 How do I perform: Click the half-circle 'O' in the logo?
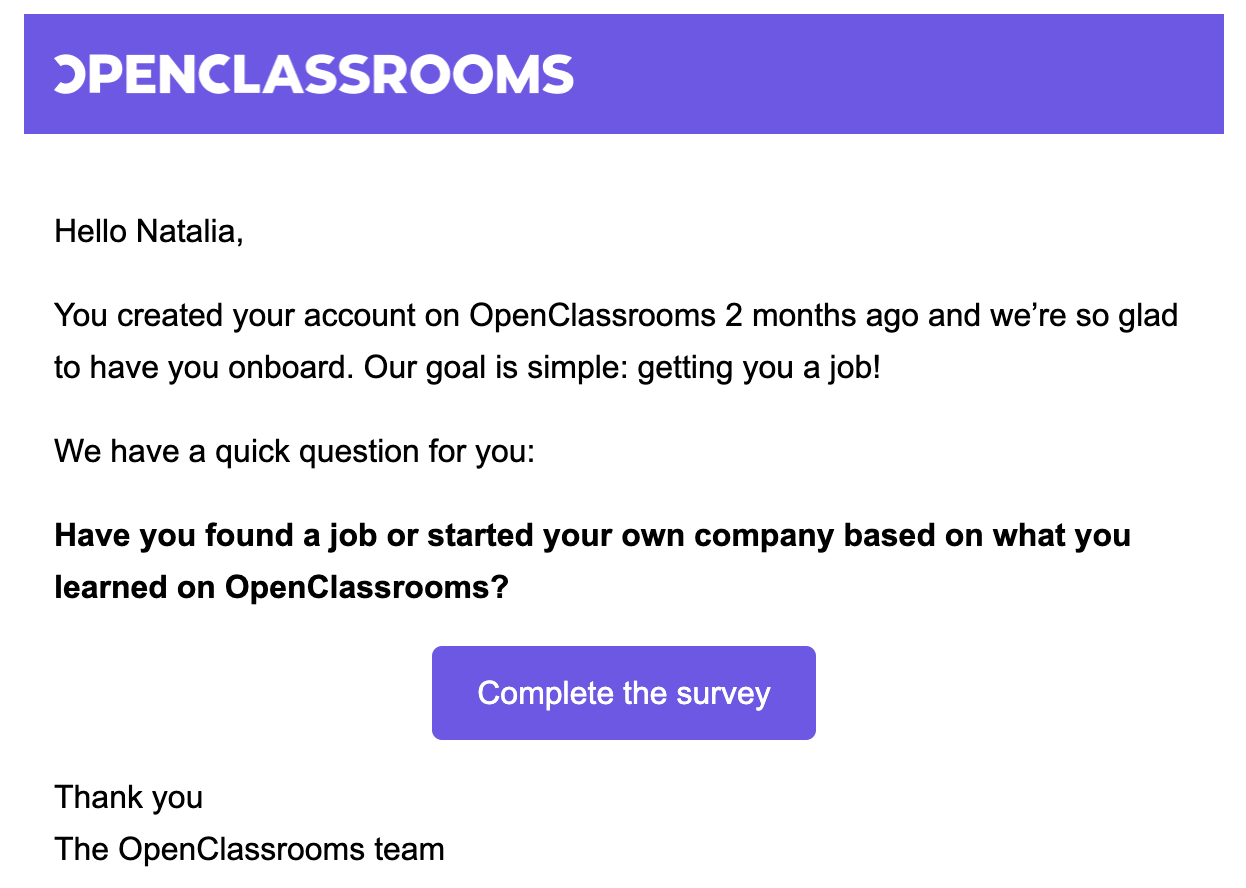pyautogui.click(x=70, y=74)
